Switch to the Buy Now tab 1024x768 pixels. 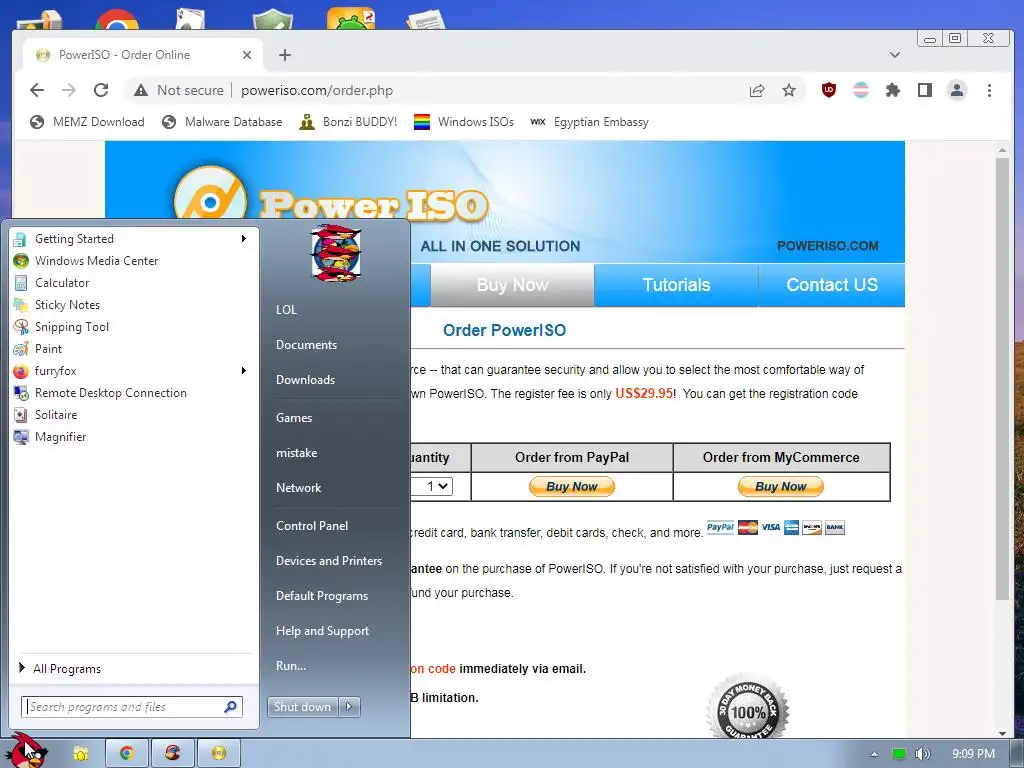click(512, 285)
